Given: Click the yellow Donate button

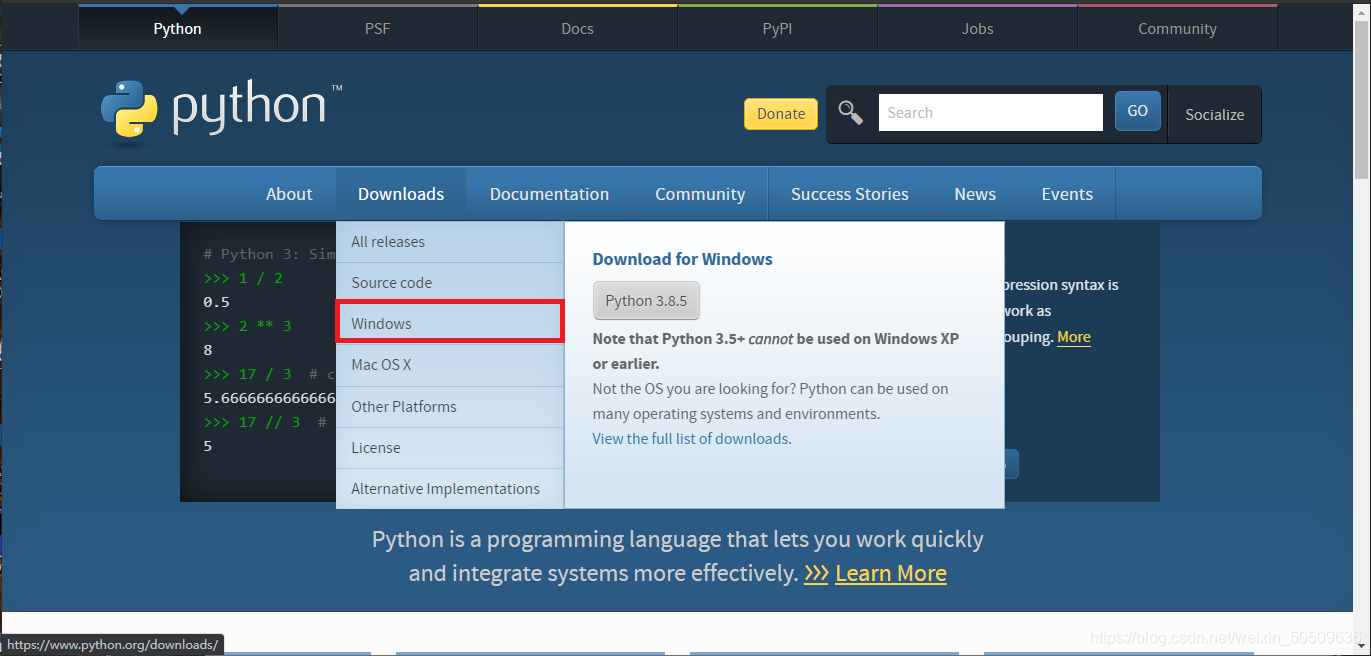Looking at the screenshot, I should click(x=780, y=113).
